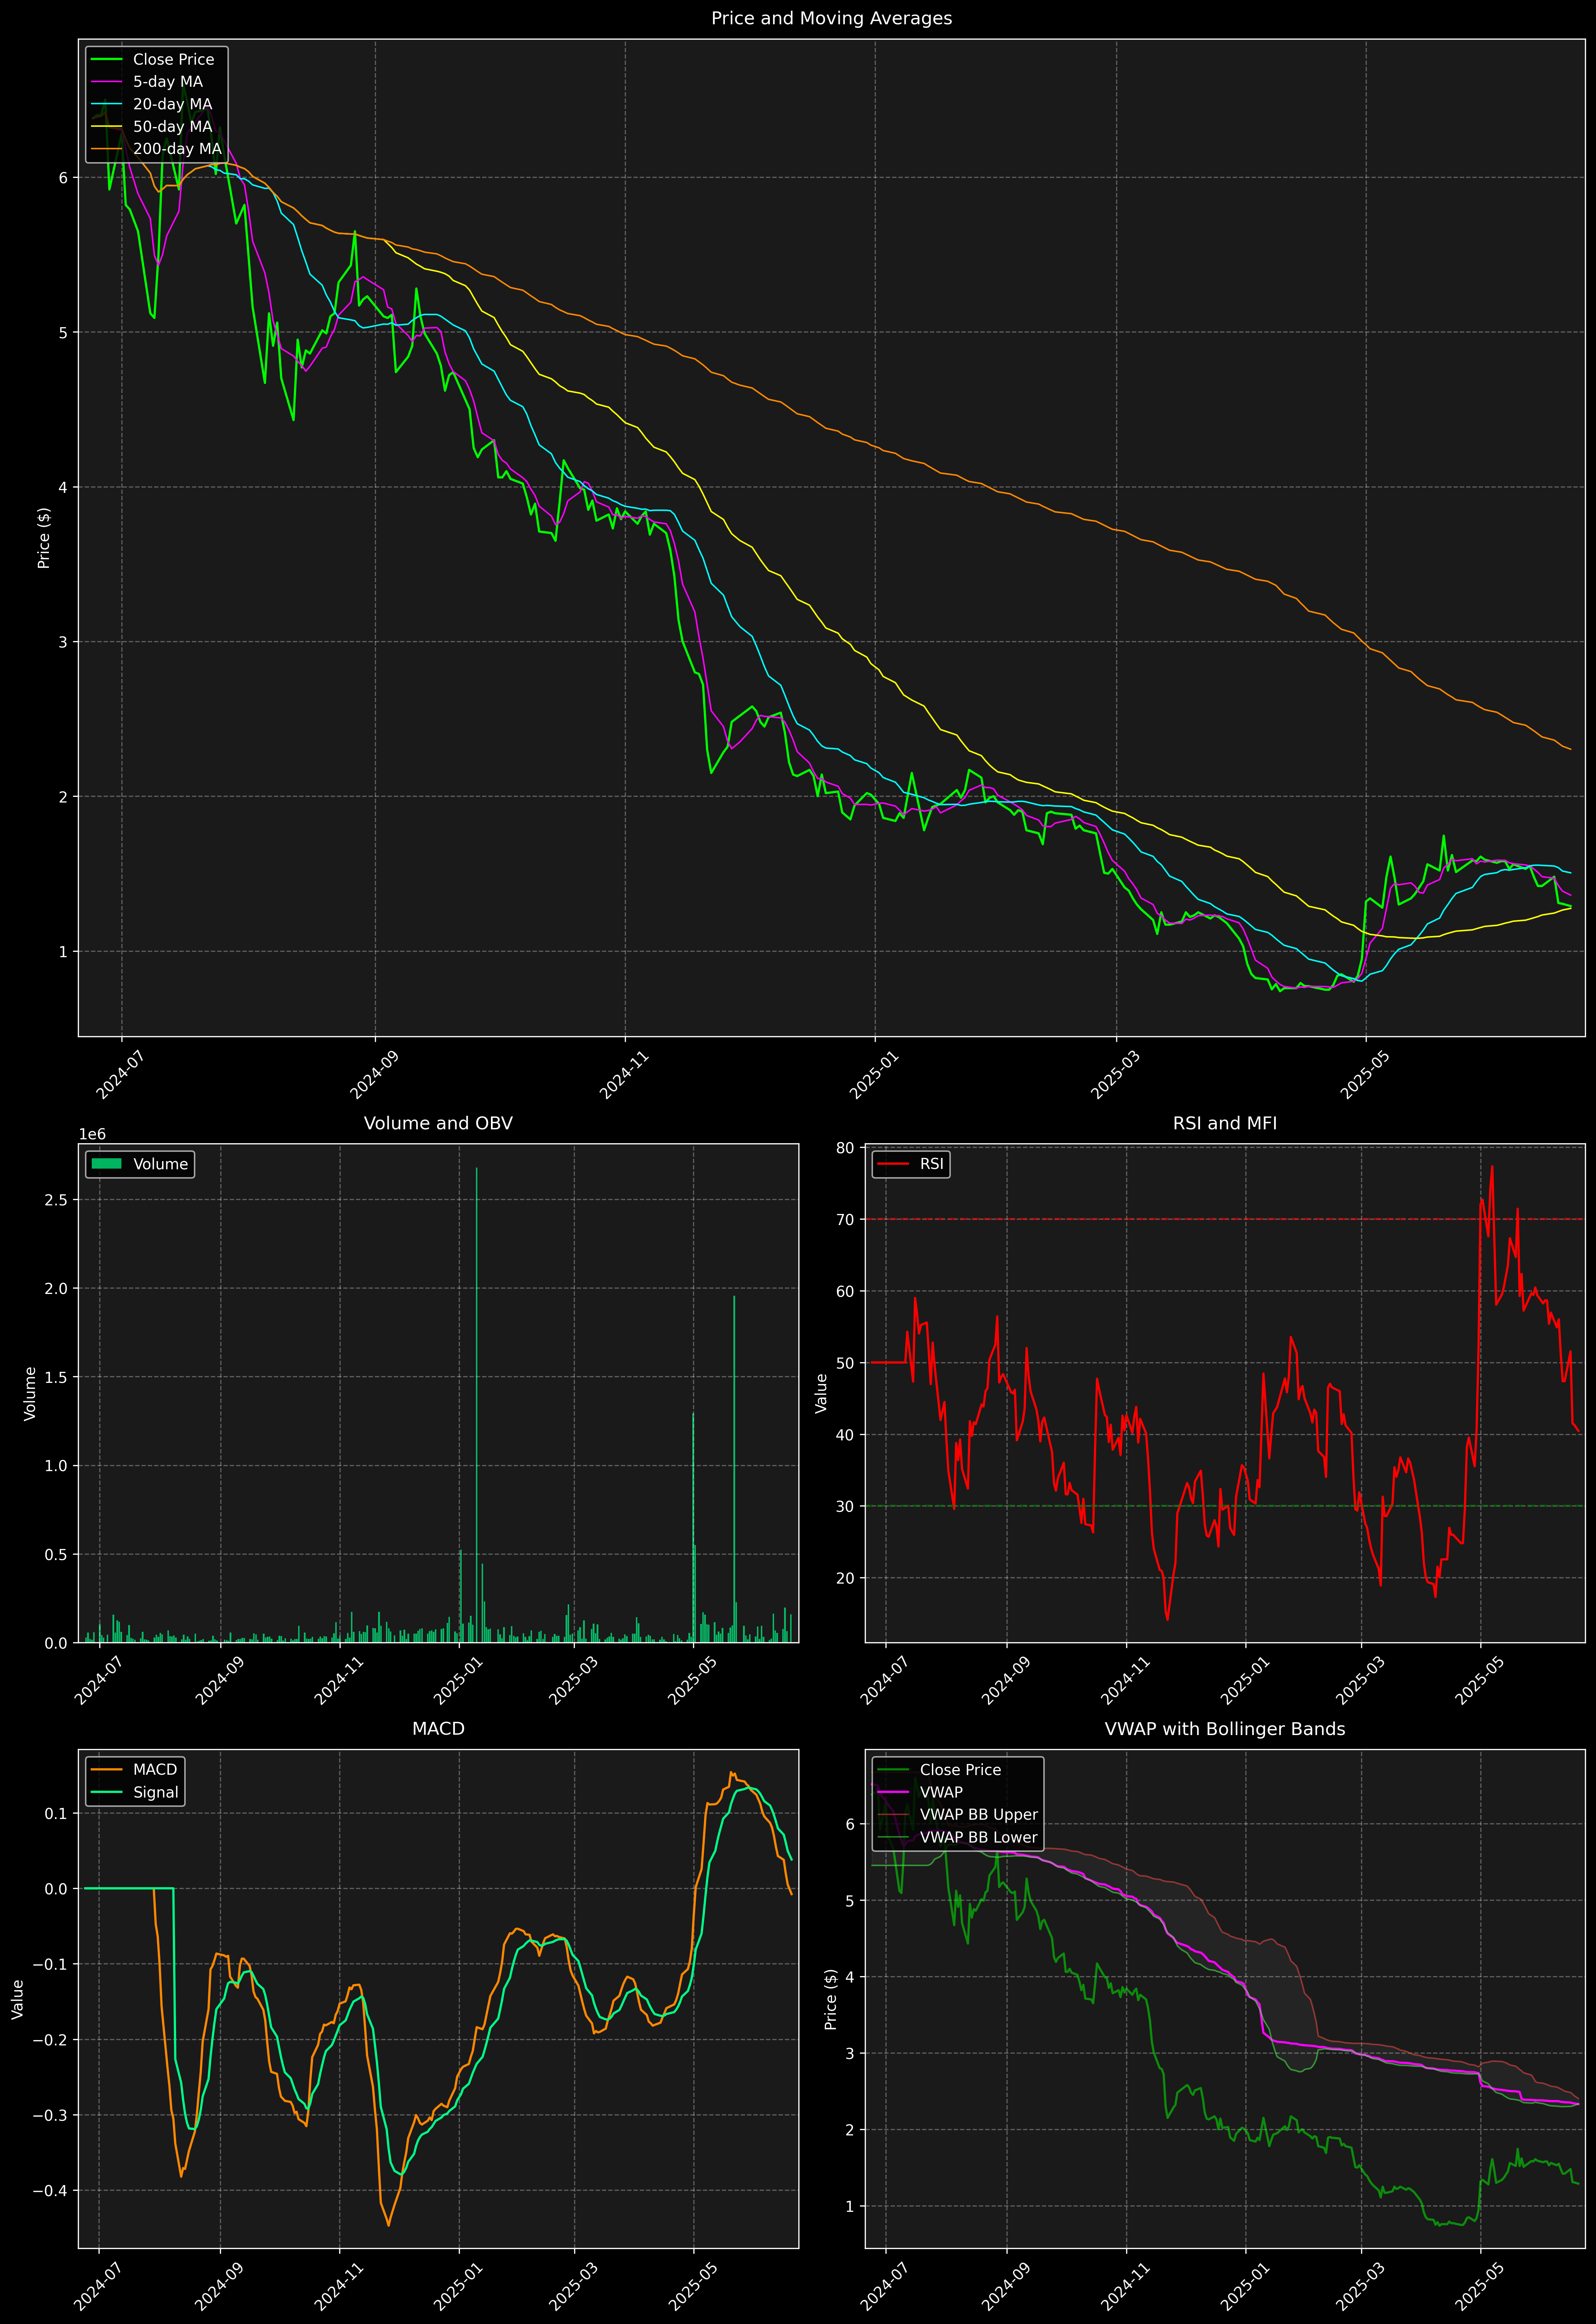Click the '5' price tick on the VWAP panel
Screen dimensions: 1596x2324
coord(850,1901)
